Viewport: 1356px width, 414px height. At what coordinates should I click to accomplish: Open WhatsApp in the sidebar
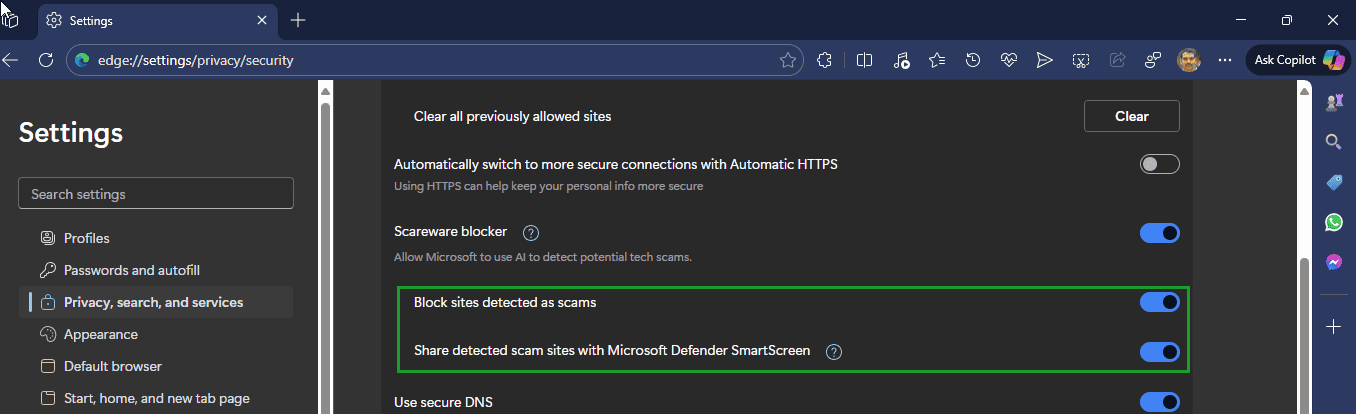(x=1333, y=222)
